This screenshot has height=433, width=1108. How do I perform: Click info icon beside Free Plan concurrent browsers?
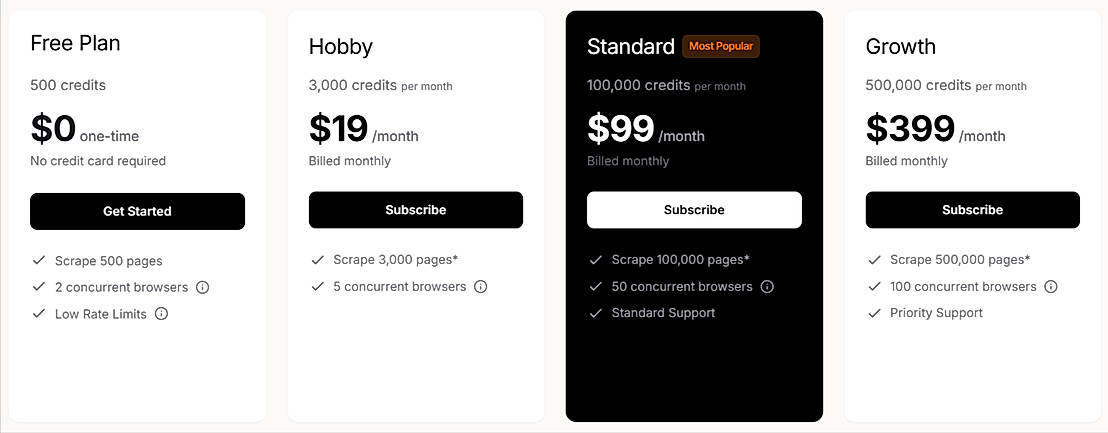[202, 287]
